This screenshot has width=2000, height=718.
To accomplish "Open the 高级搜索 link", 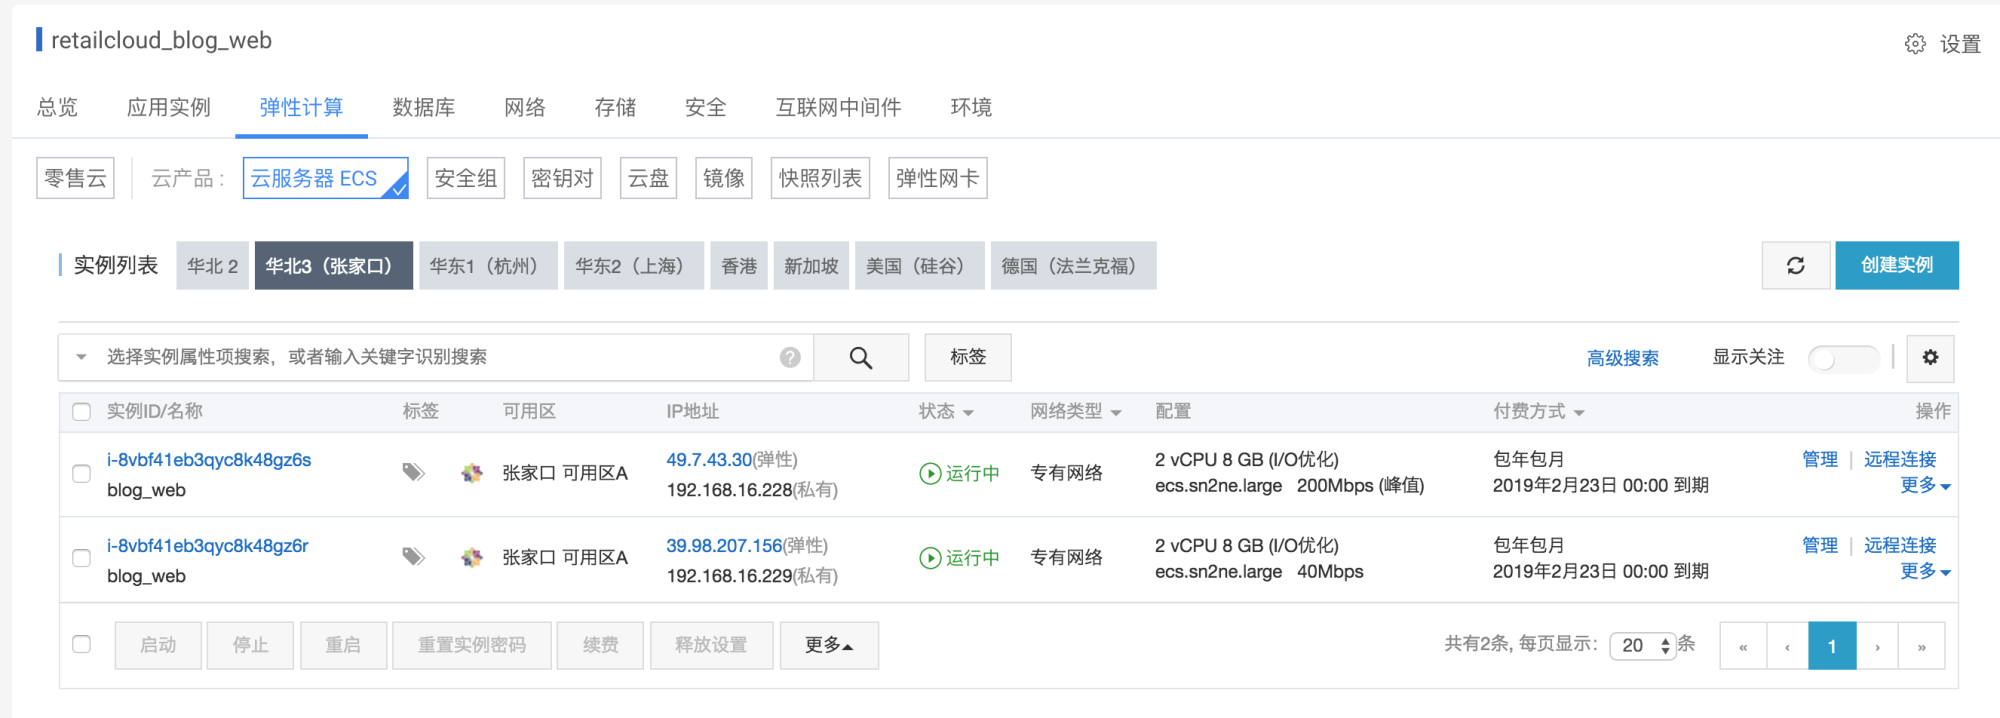I will [1622, 358].
